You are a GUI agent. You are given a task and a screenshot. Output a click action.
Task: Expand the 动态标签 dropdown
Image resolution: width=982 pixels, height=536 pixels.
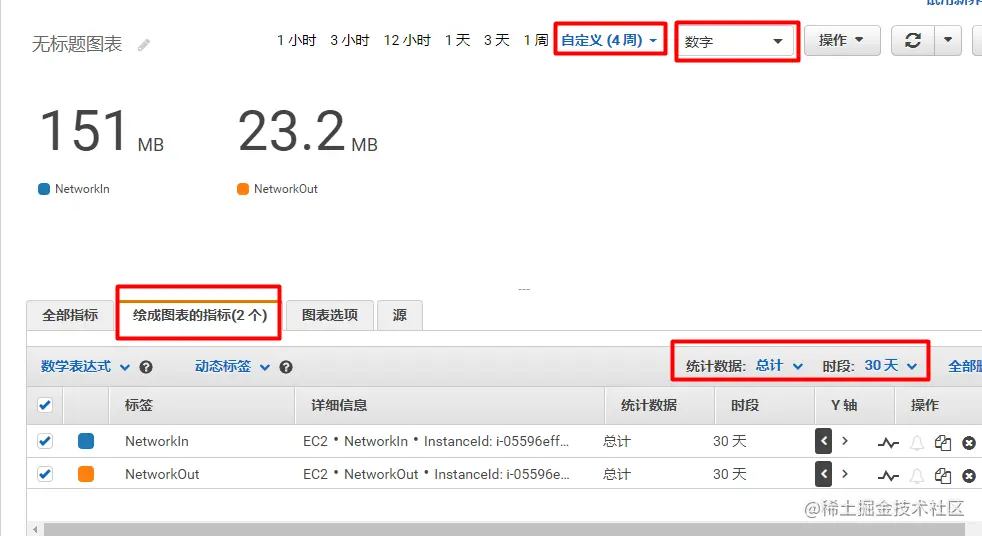pyautogui.click(x=232, y=366)
